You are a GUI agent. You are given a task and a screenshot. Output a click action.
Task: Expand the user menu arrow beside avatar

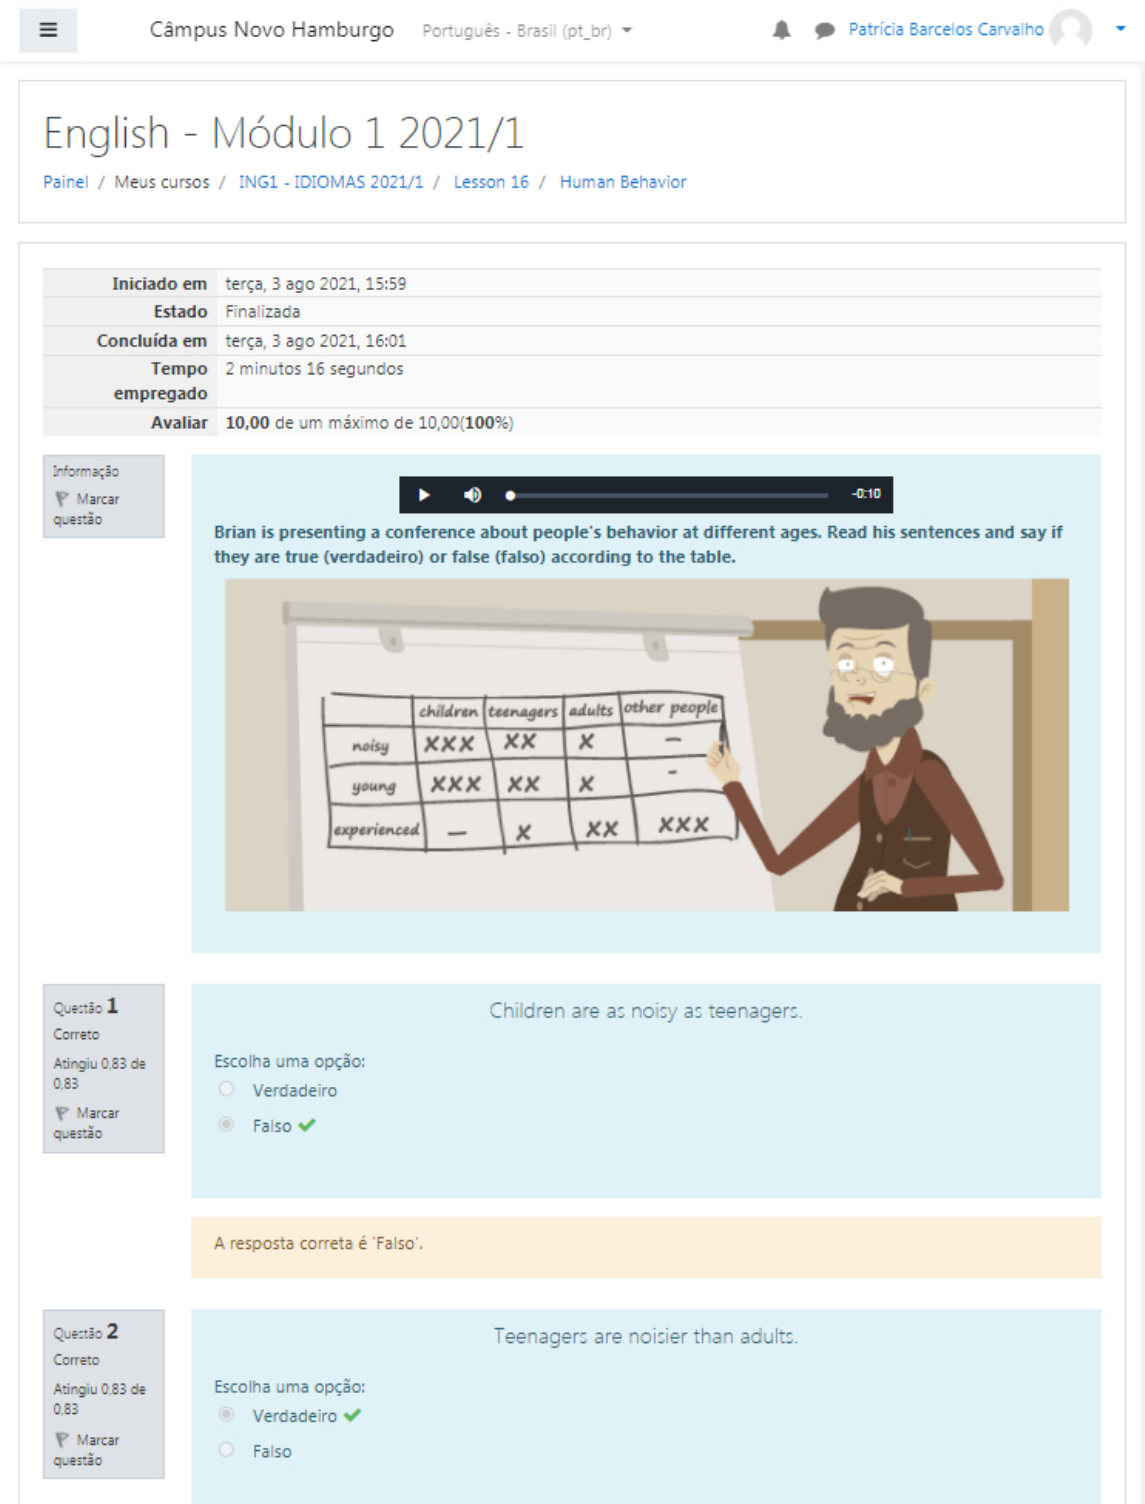(x=1120, y=29)
